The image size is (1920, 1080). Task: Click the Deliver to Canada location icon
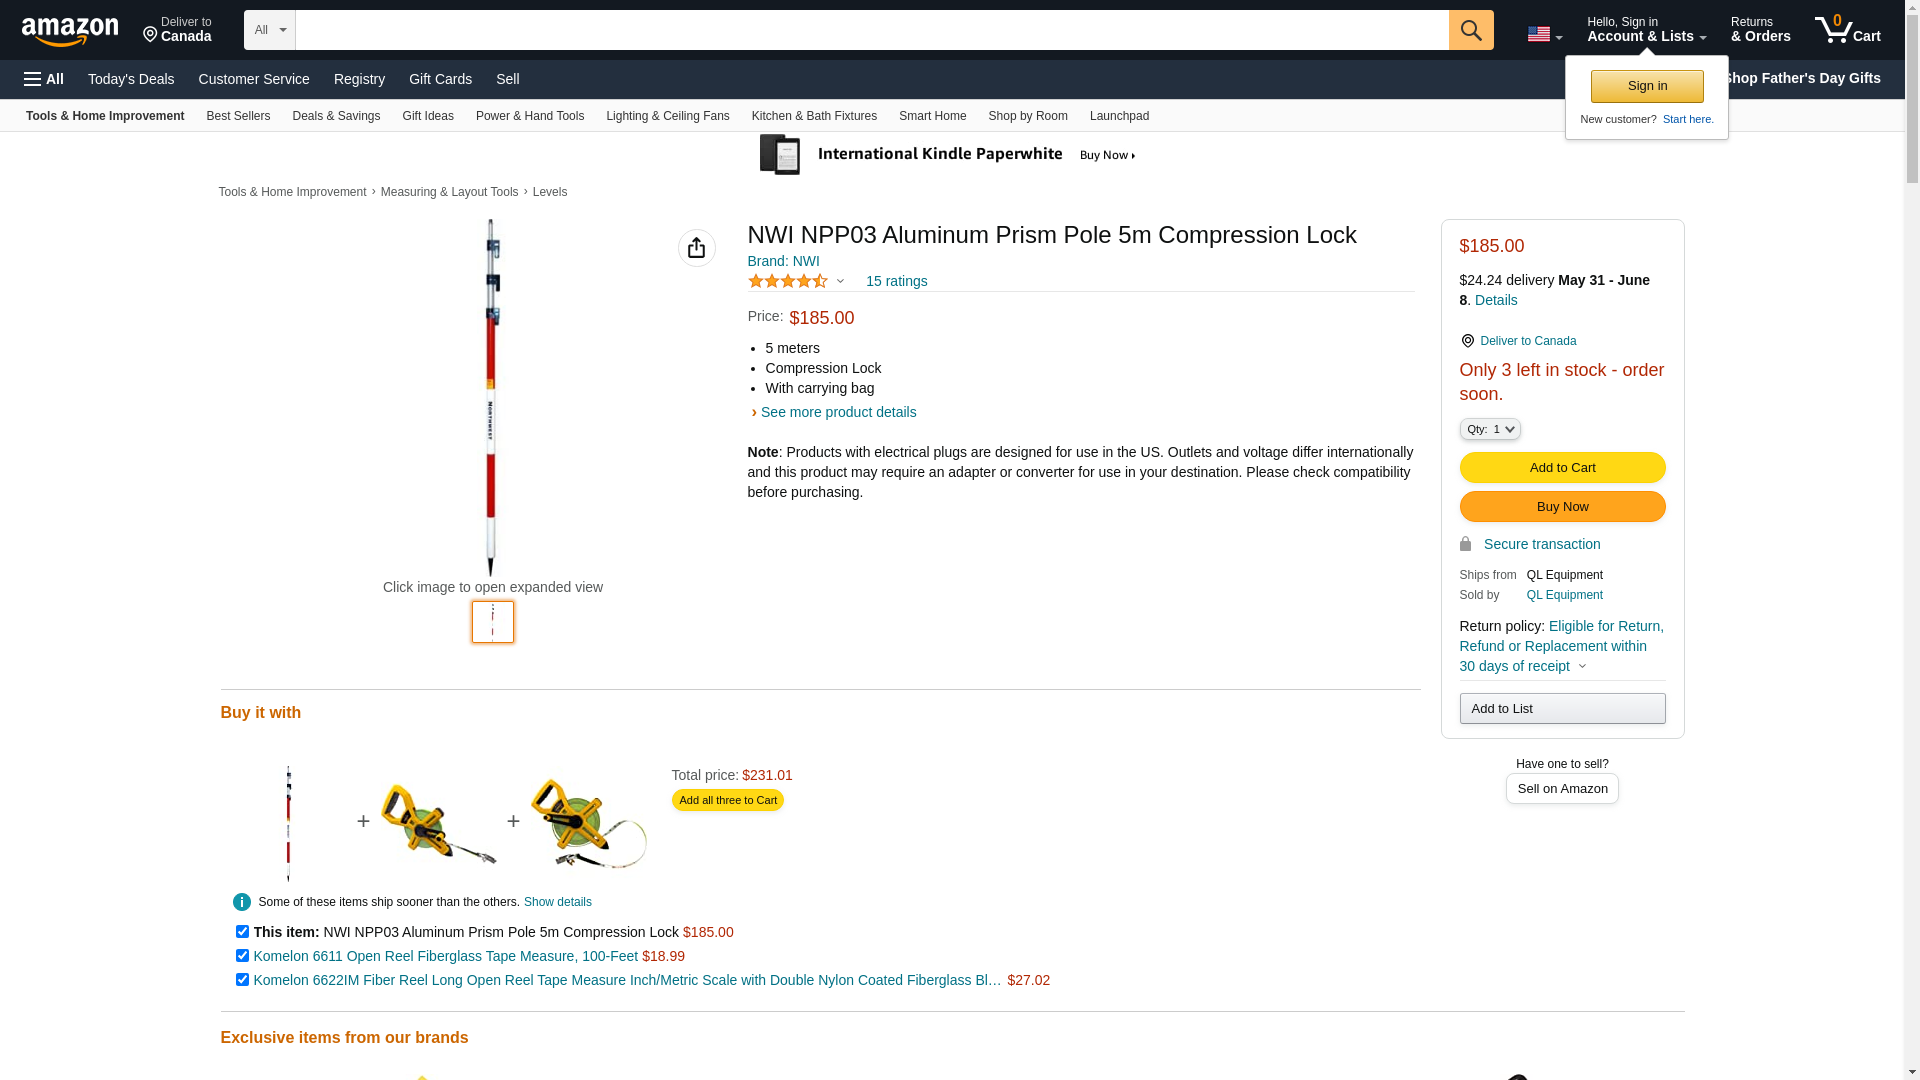point(1467,341)
